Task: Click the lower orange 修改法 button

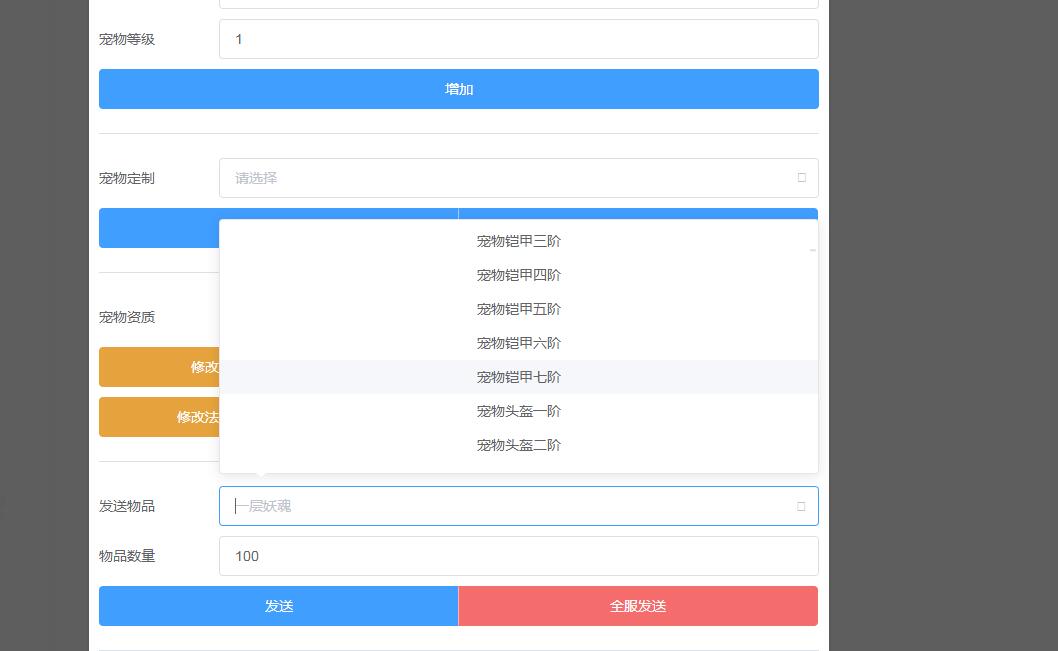Action: (160, 417)
